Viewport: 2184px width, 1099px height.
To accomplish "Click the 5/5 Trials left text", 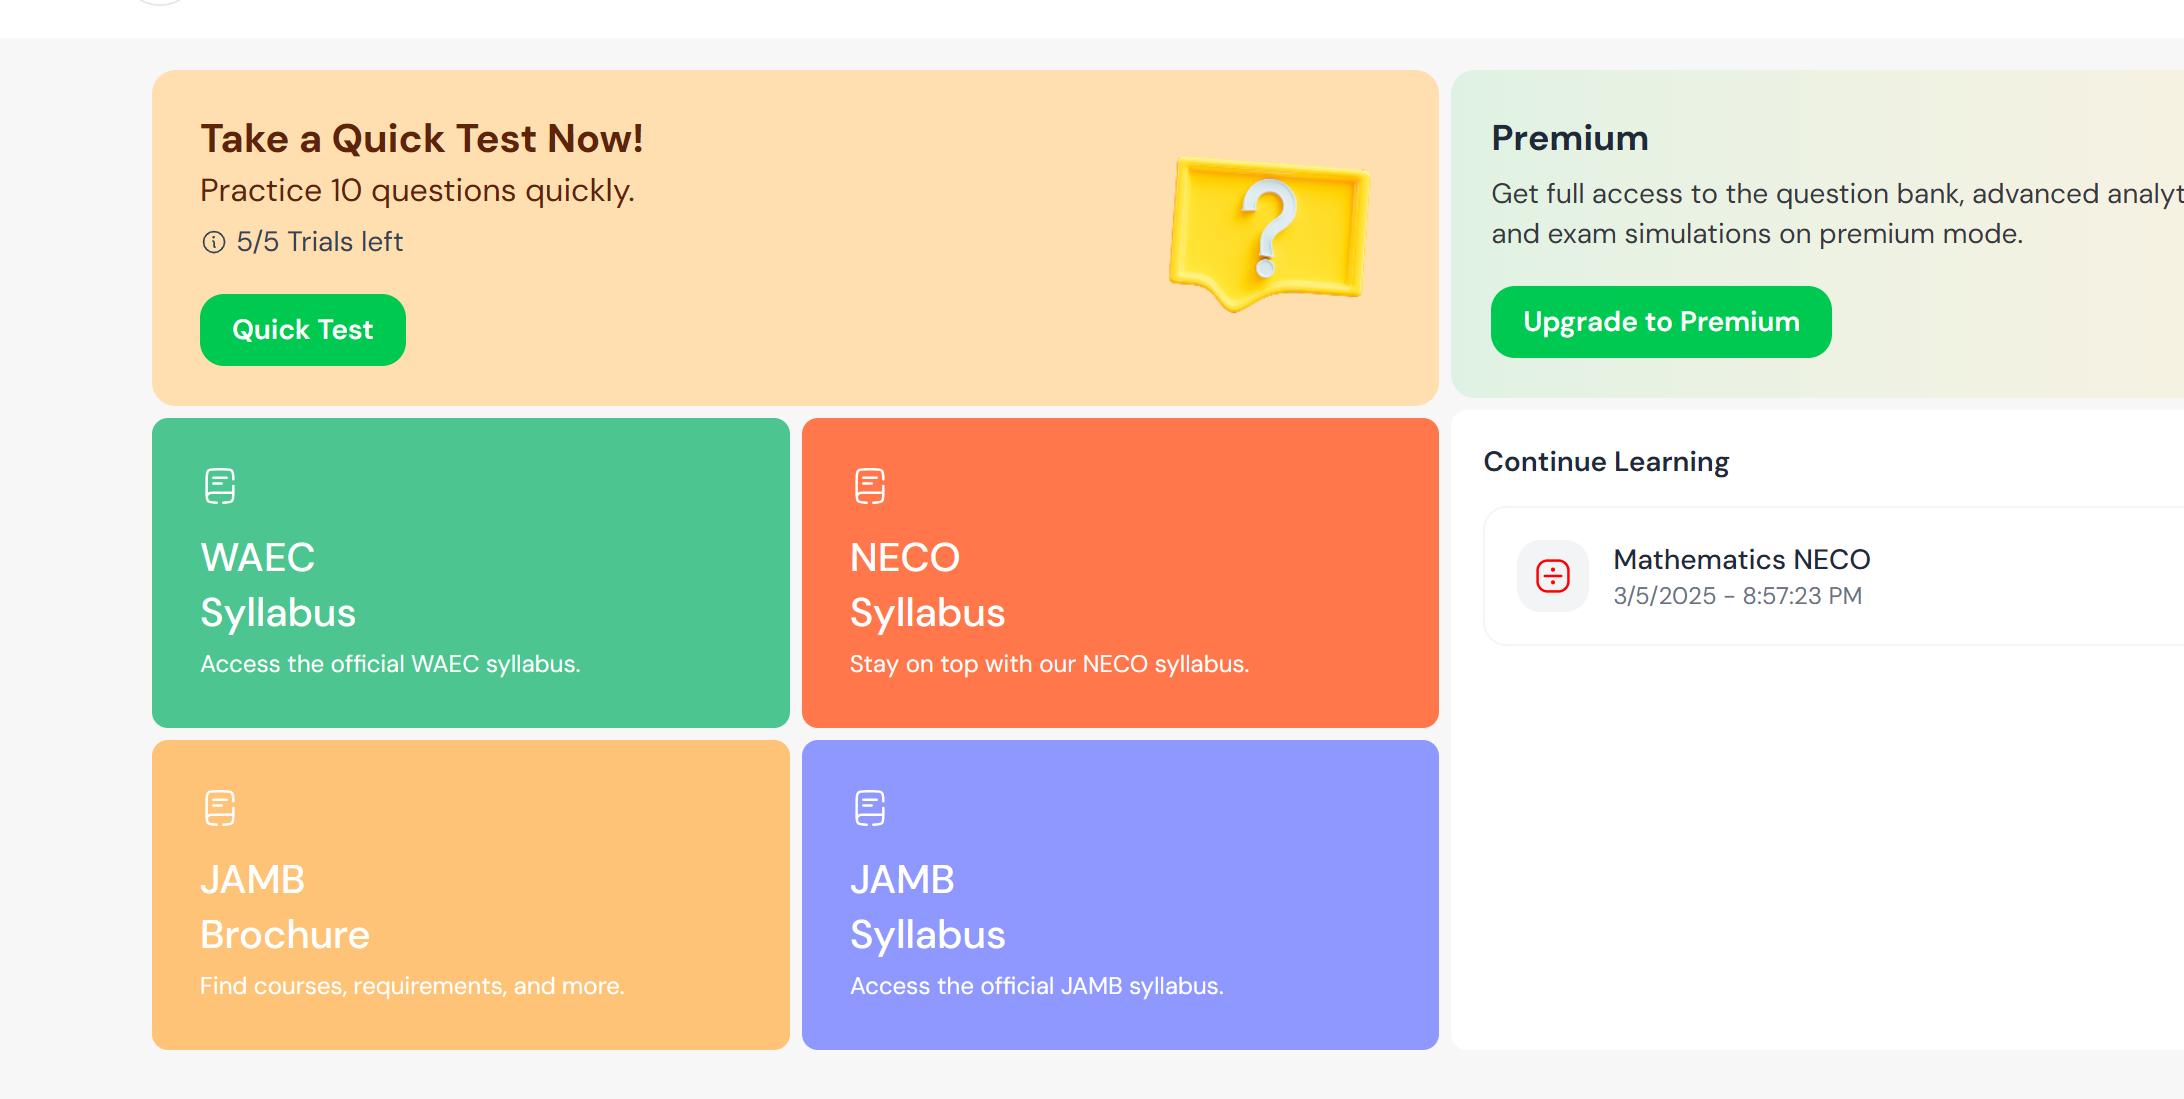I will tap(319, 241).
